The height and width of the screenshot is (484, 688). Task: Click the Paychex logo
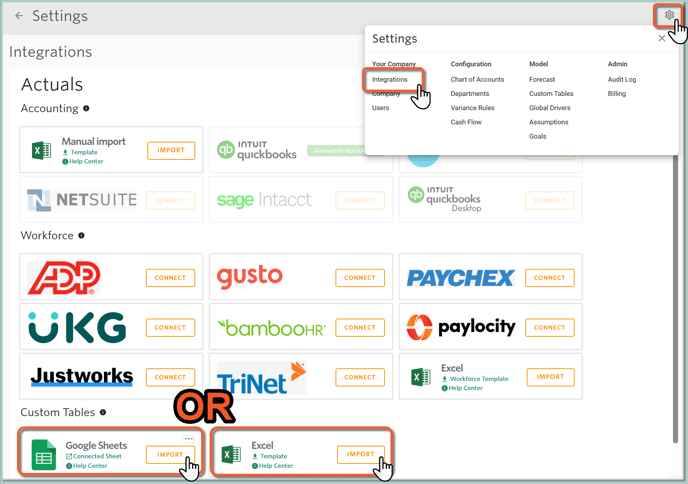pos(460,278)
